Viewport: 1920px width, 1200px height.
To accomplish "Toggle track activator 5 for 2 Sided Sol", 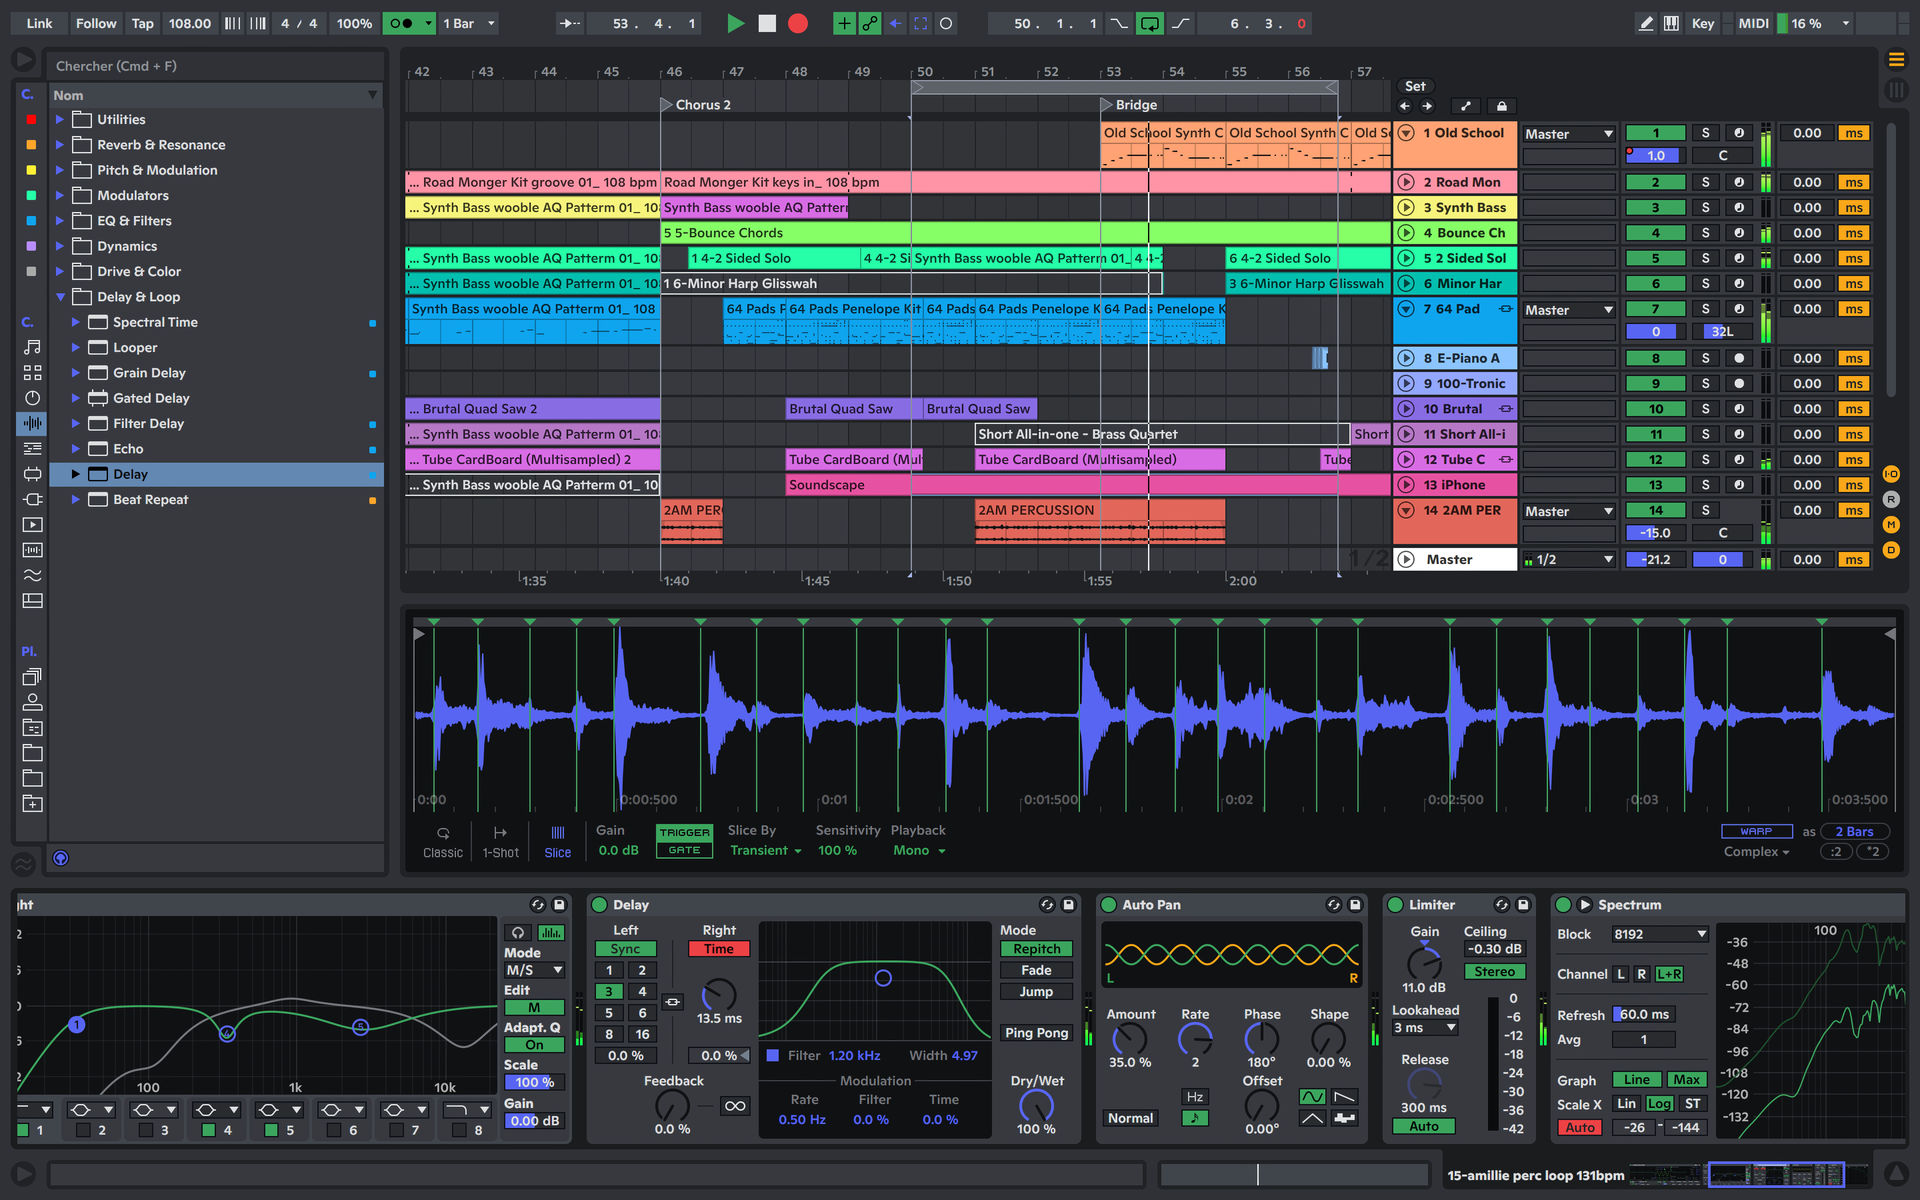I will click(x=1656, y=258).
